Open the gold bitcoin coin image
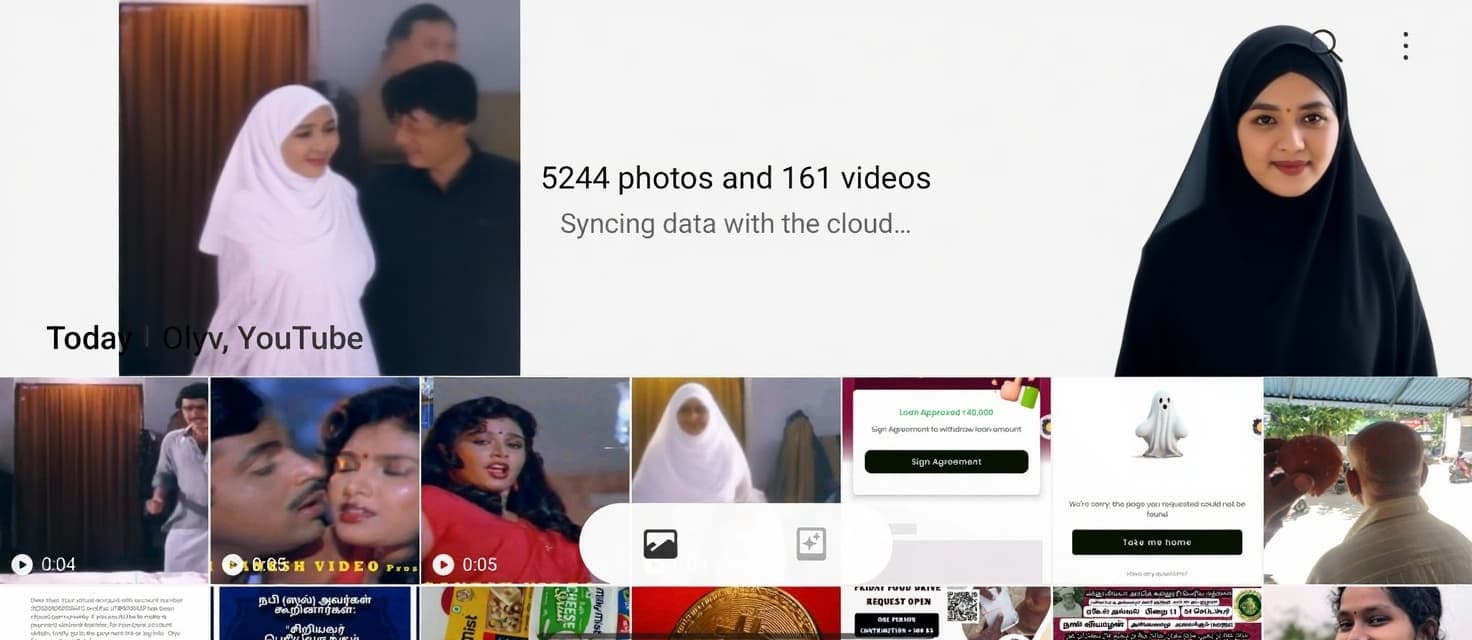This screenshot has height=640, width=1472. [736, 613]
